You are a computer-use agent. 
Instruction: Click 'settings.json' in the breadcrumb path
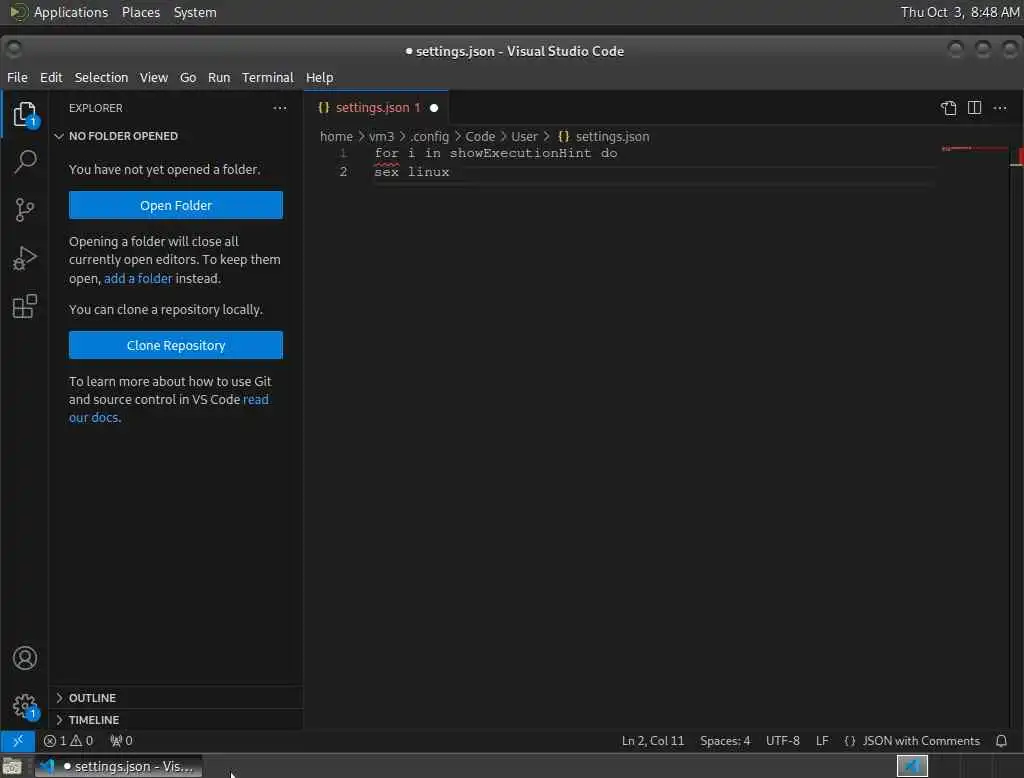point(612,136)
